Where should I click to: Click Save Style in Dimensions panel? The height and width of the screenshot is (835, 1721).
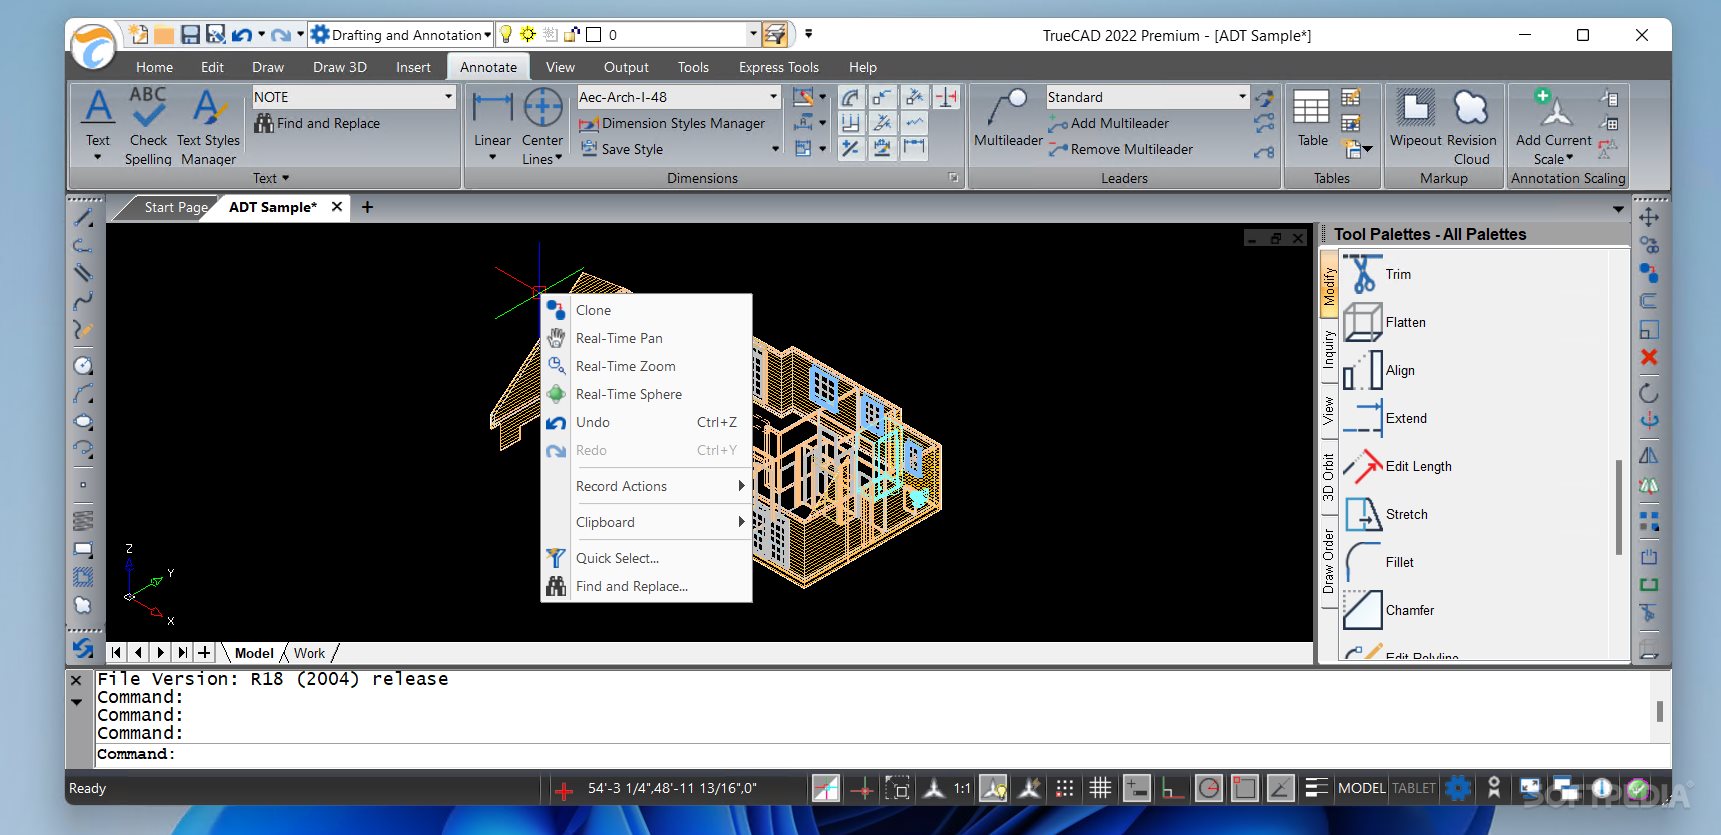tap(621, 149)
